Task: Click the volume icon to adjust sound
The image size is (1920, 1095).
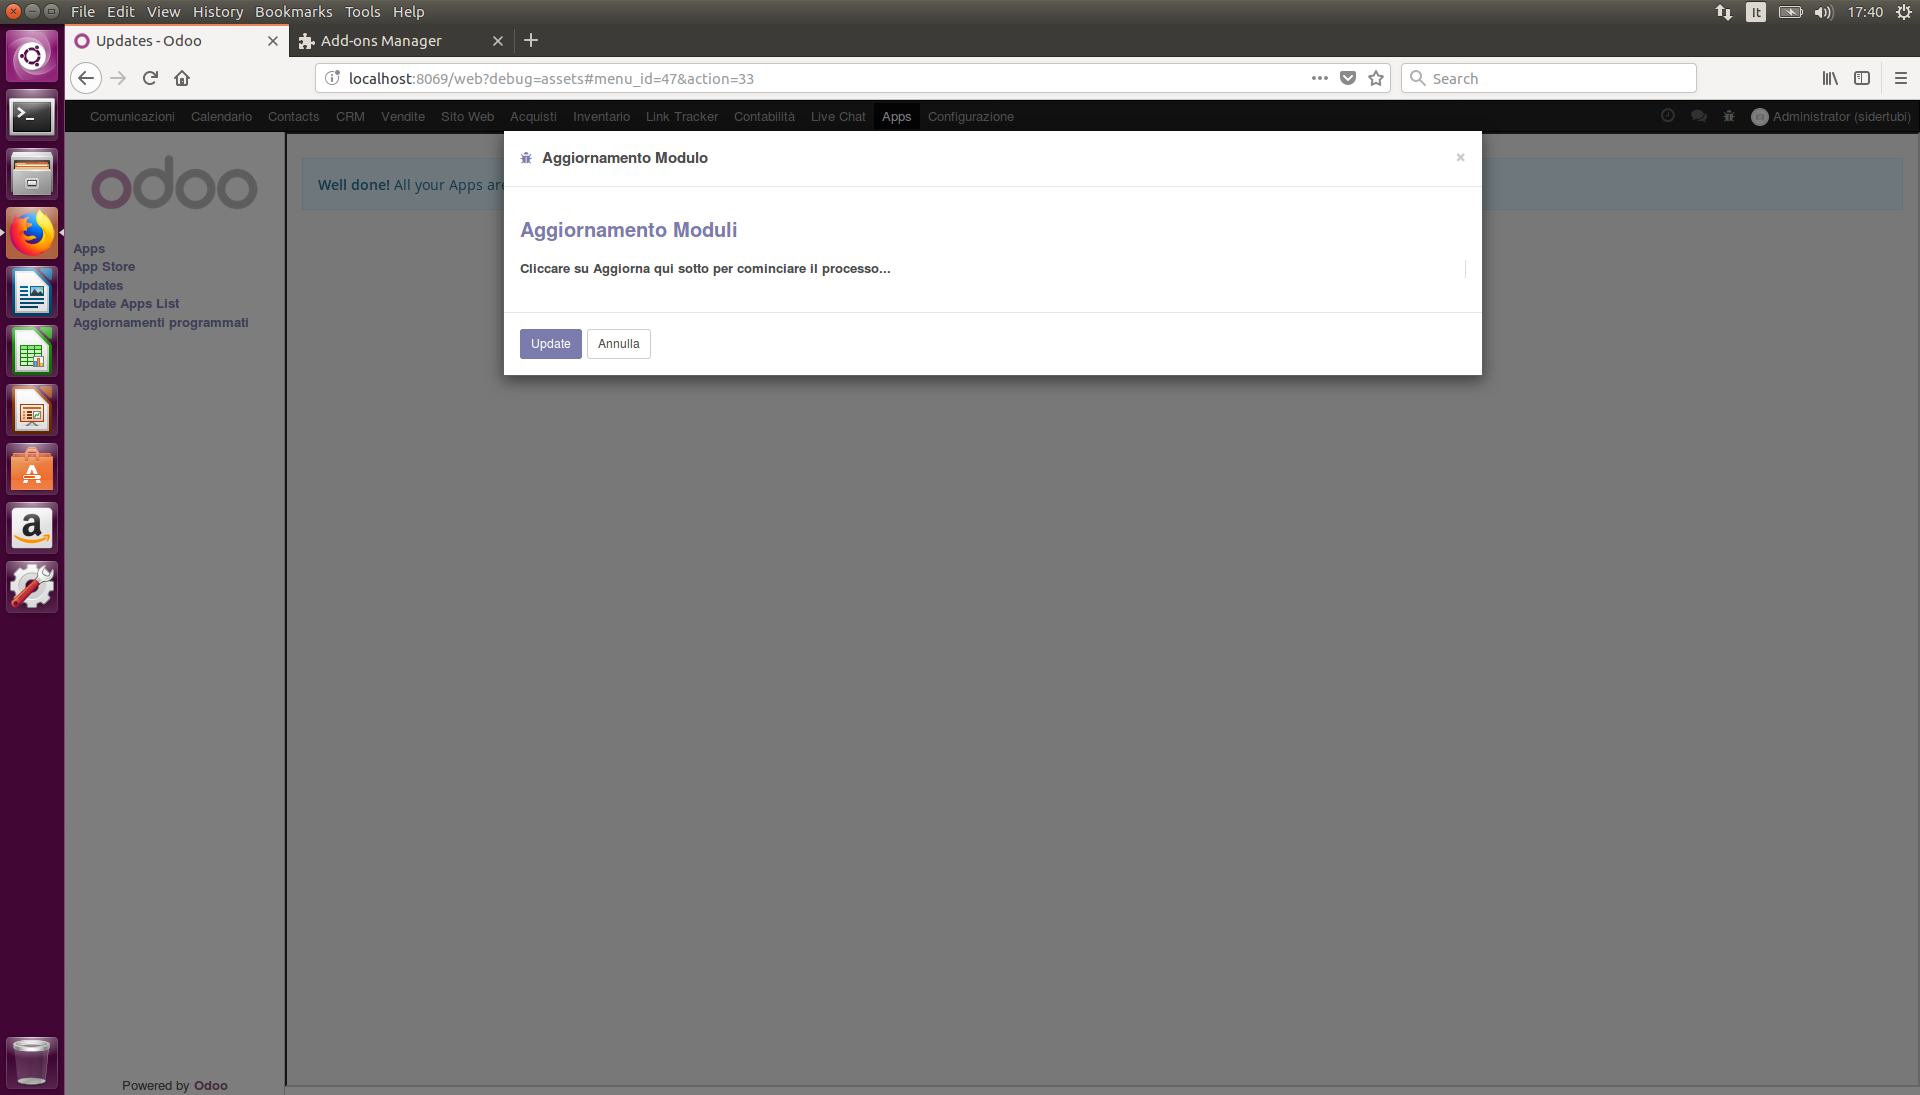Action: pos(1823,12)
